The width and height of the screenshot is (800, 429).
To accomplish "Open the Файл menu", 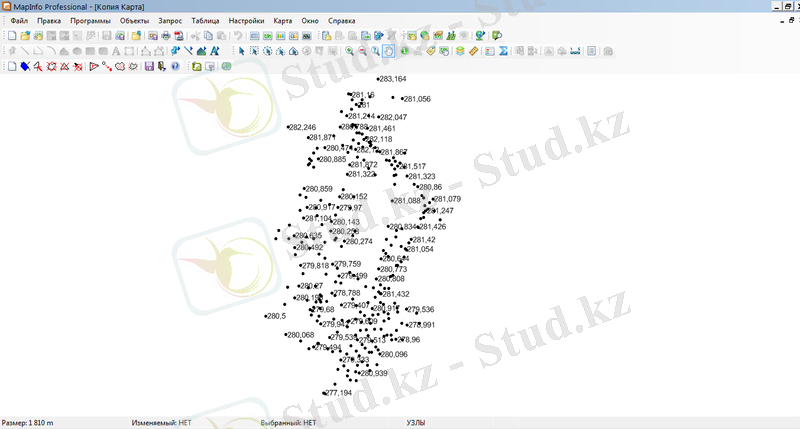I will 19,21.
